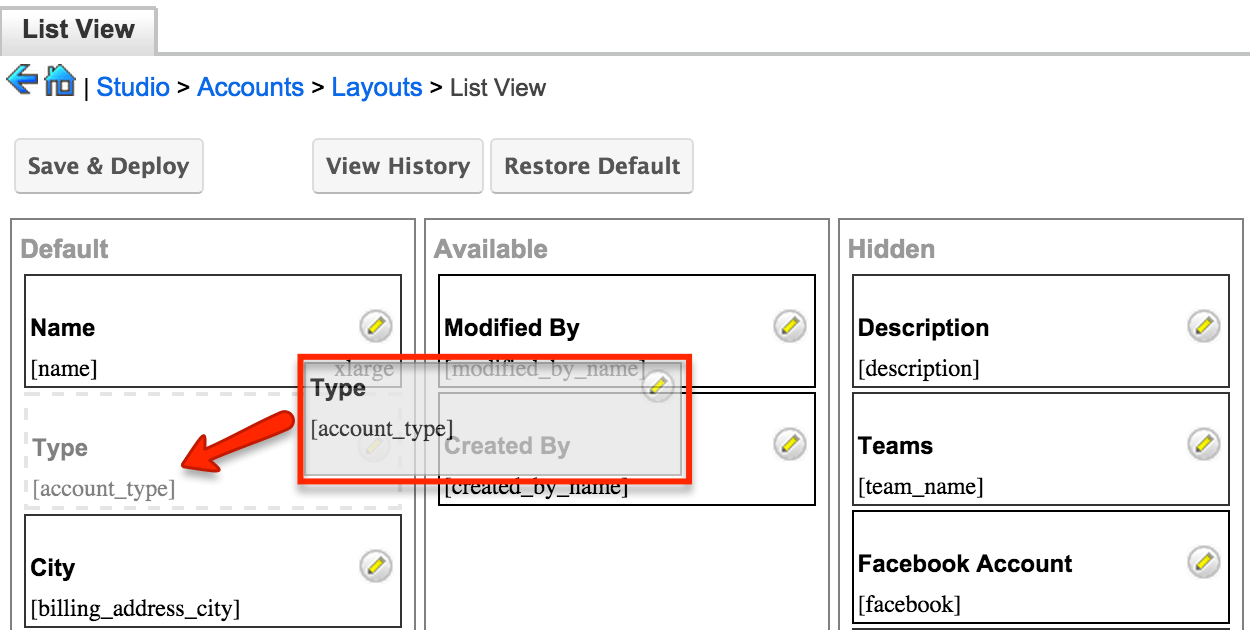Go to Studio home icon
1250x630 pixels.
pos(60,80)
